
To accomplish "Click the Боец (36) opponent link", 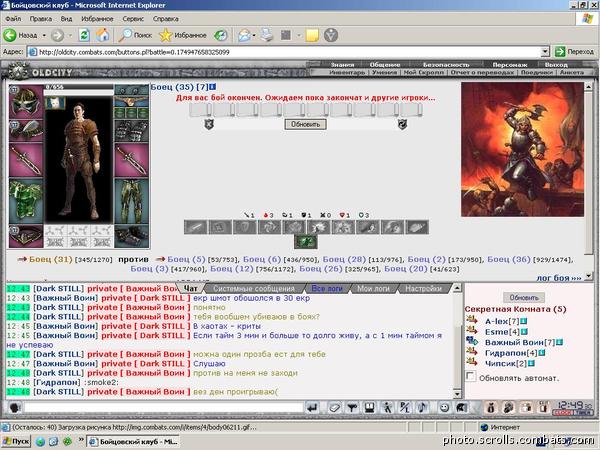I will point(509,259).
